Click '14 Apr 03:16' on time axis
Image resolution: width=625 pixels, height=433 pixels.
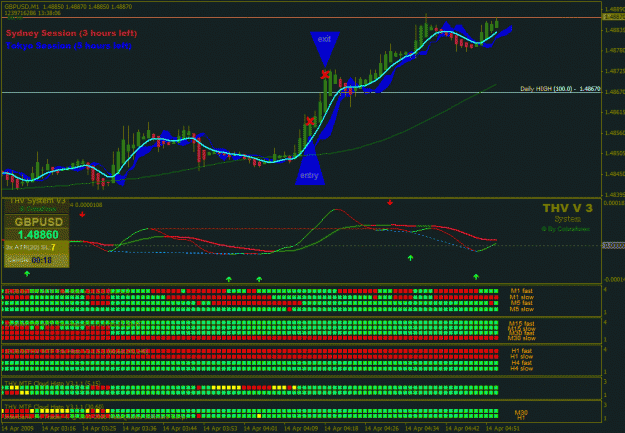(x=59, y=429)
